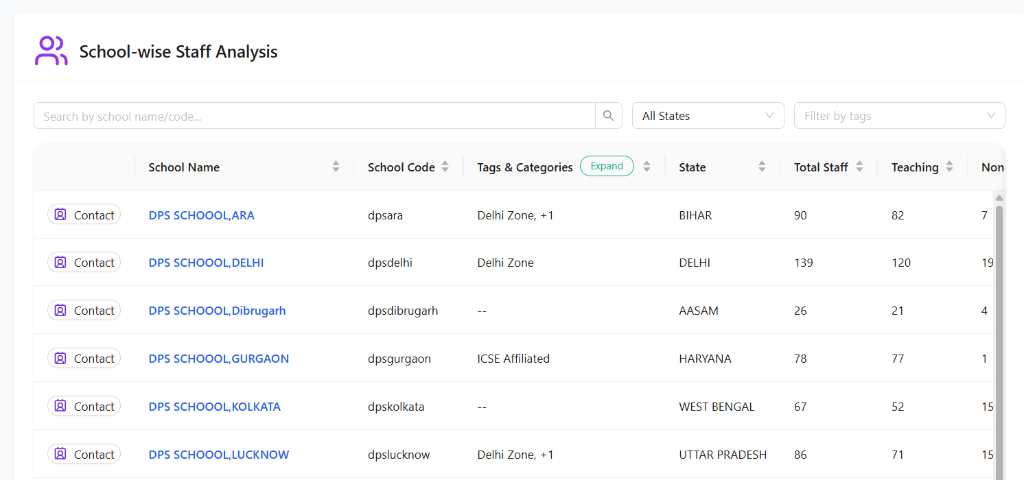Open Contact for DPS SCHOOOL,ARA

point(84,215)
